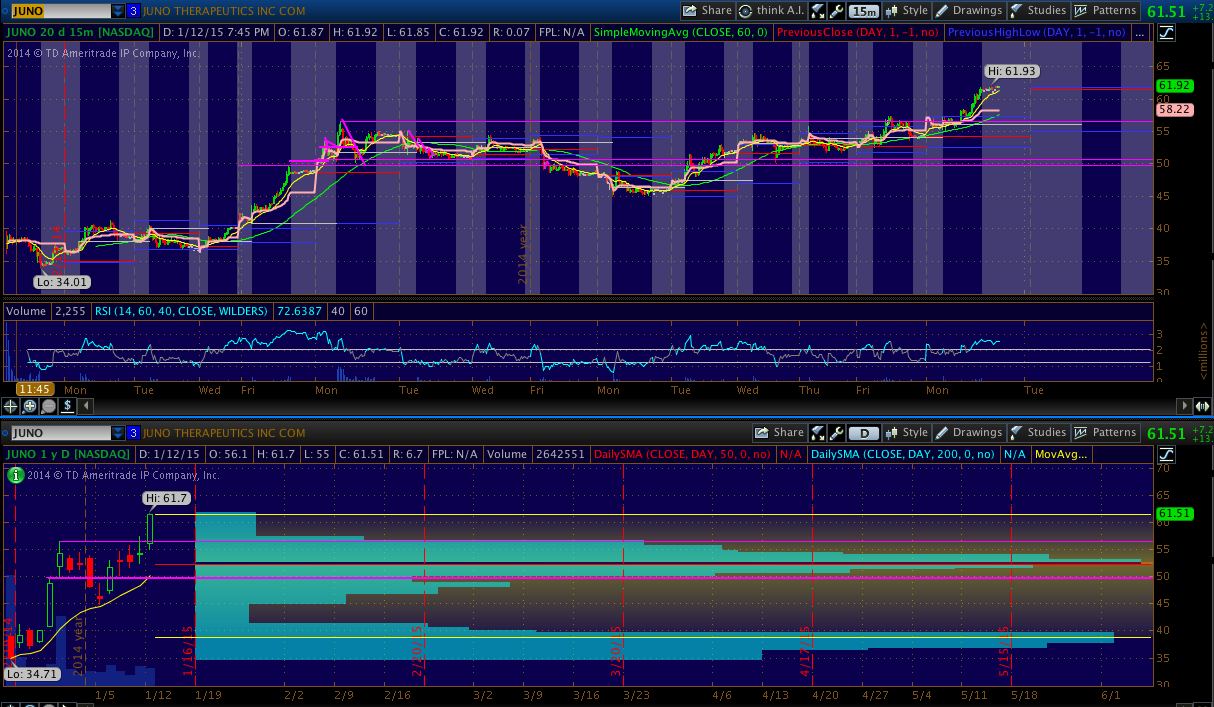Click the crosshair pan tool icon
The width and height of the screenshot is (1214, 707).
(x=11, y=406)
